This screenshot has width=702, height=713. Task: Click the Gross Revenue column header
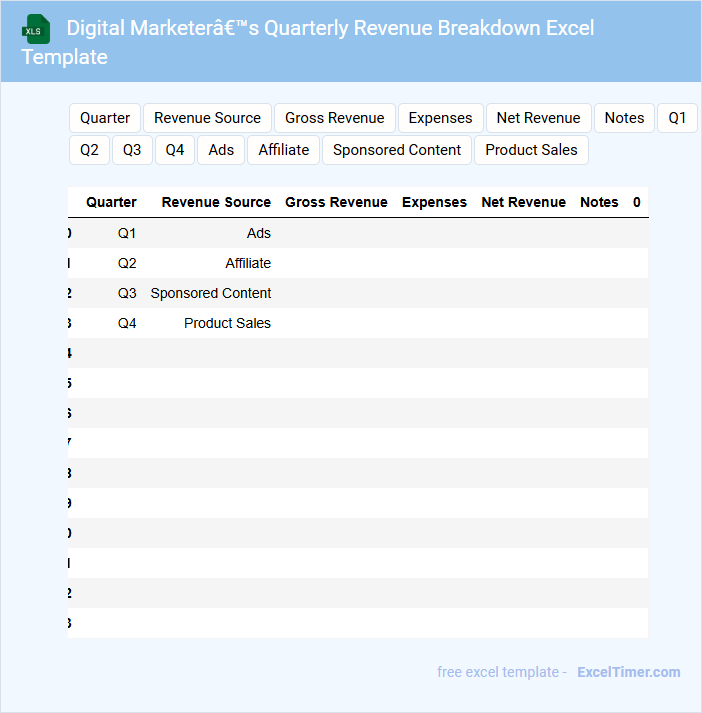pos(336,202)
